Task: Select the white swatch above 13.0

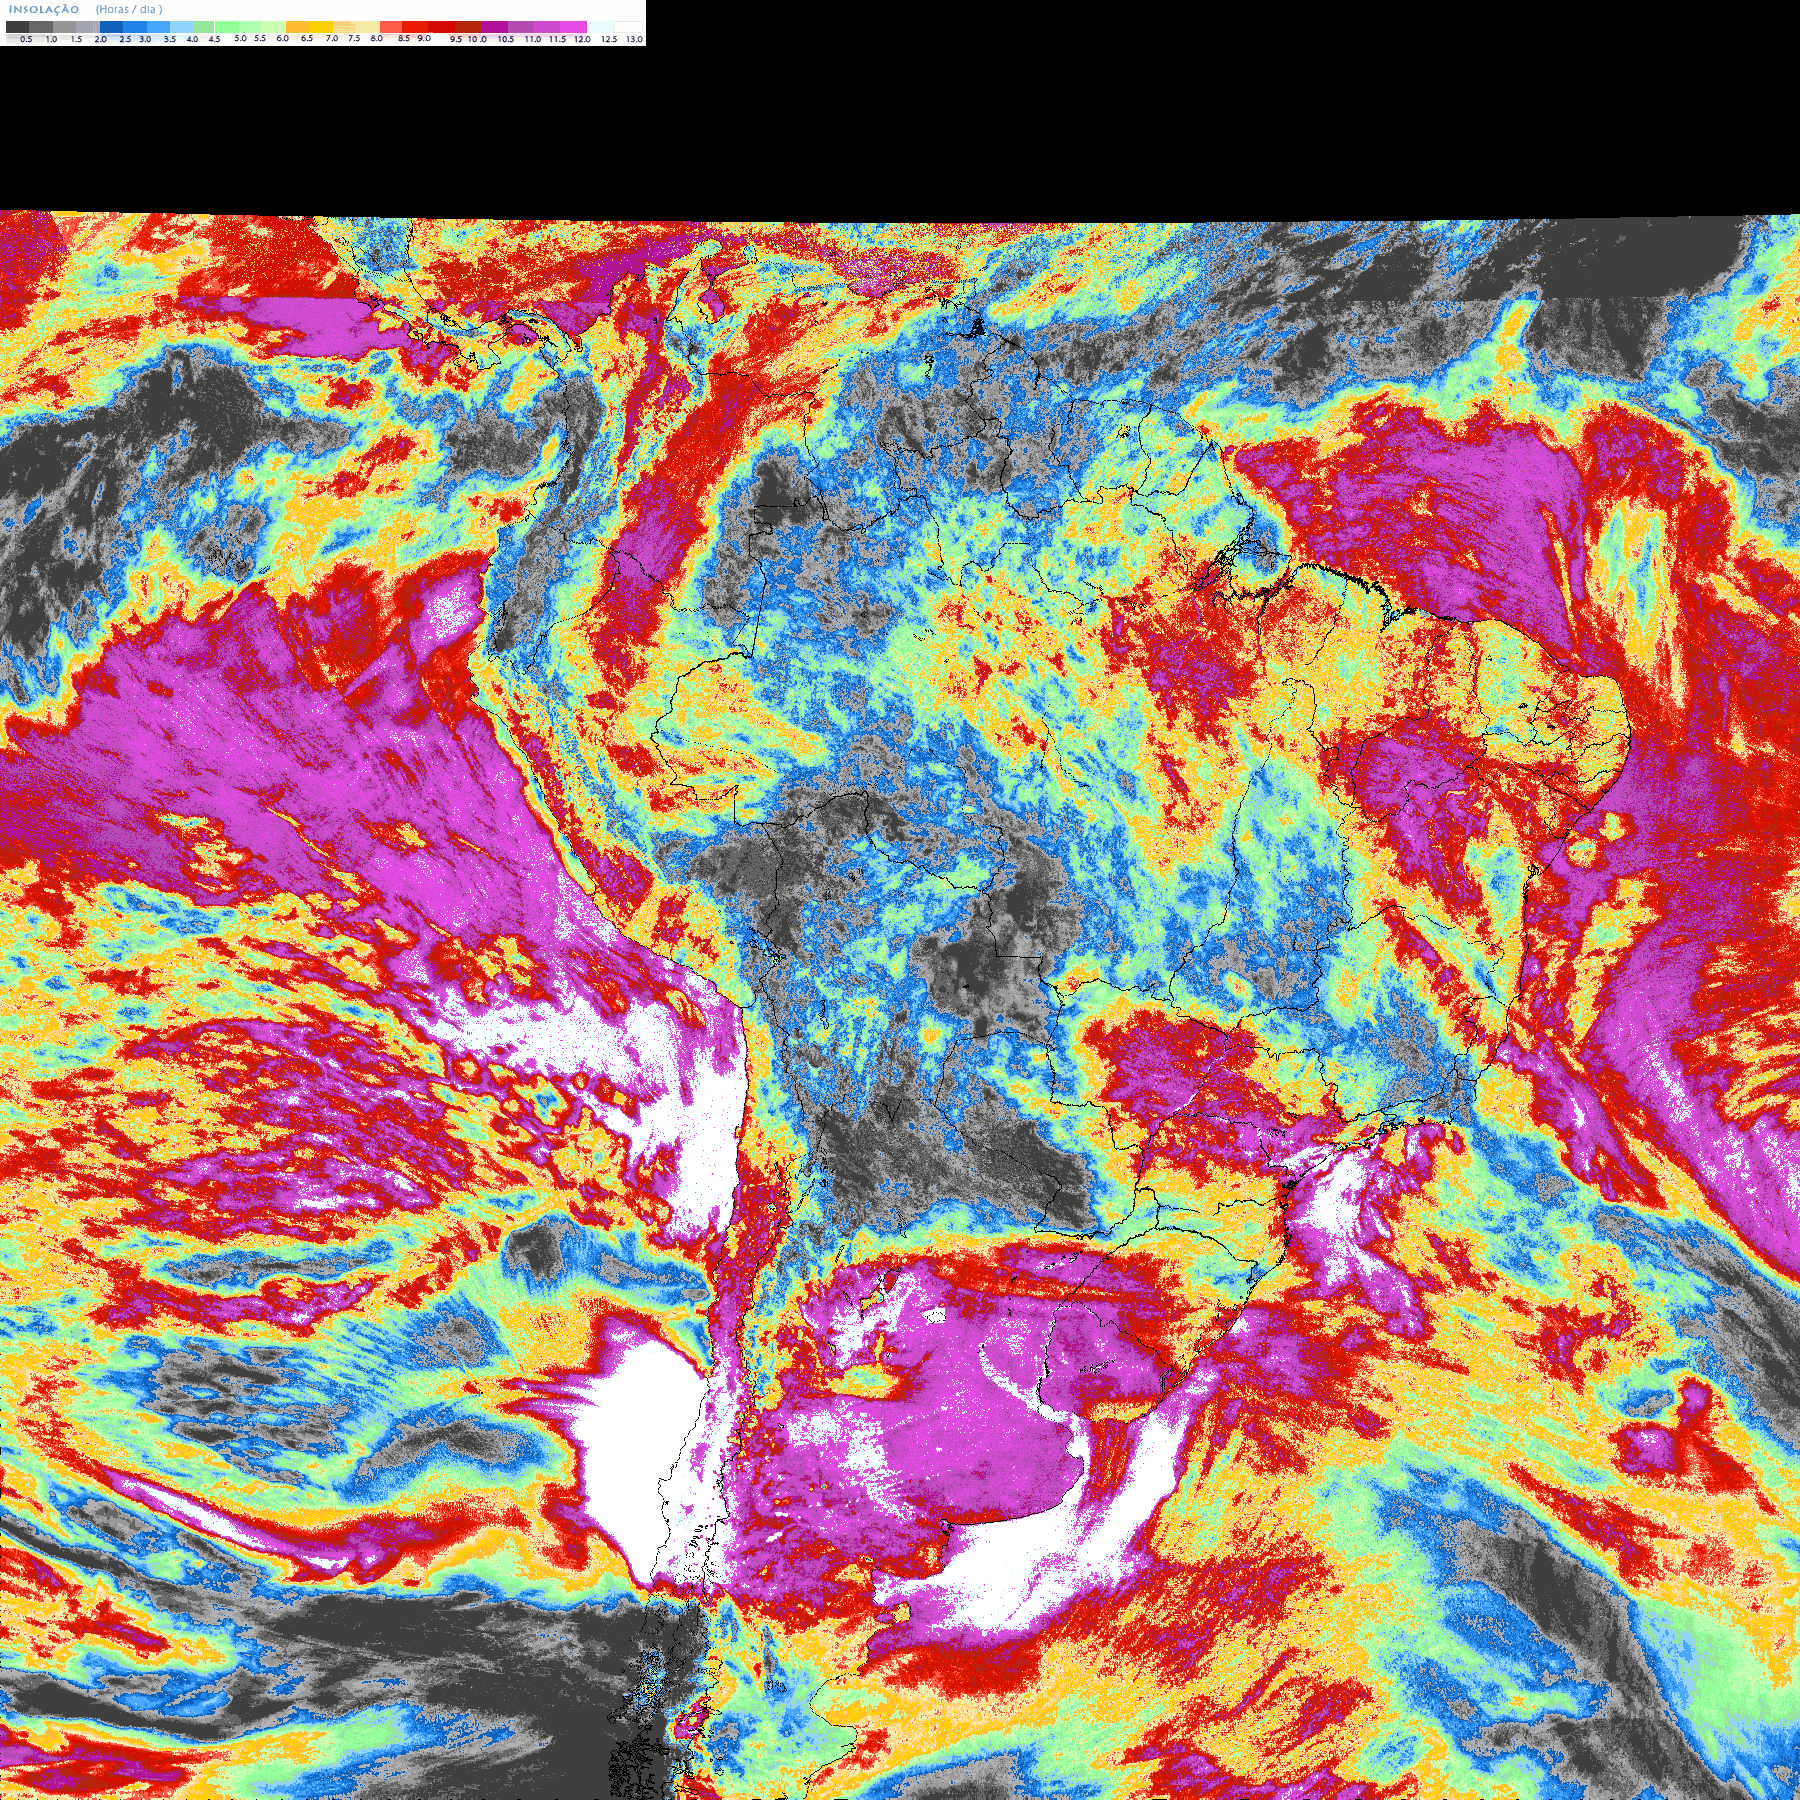Action: (x=628, y=27)
